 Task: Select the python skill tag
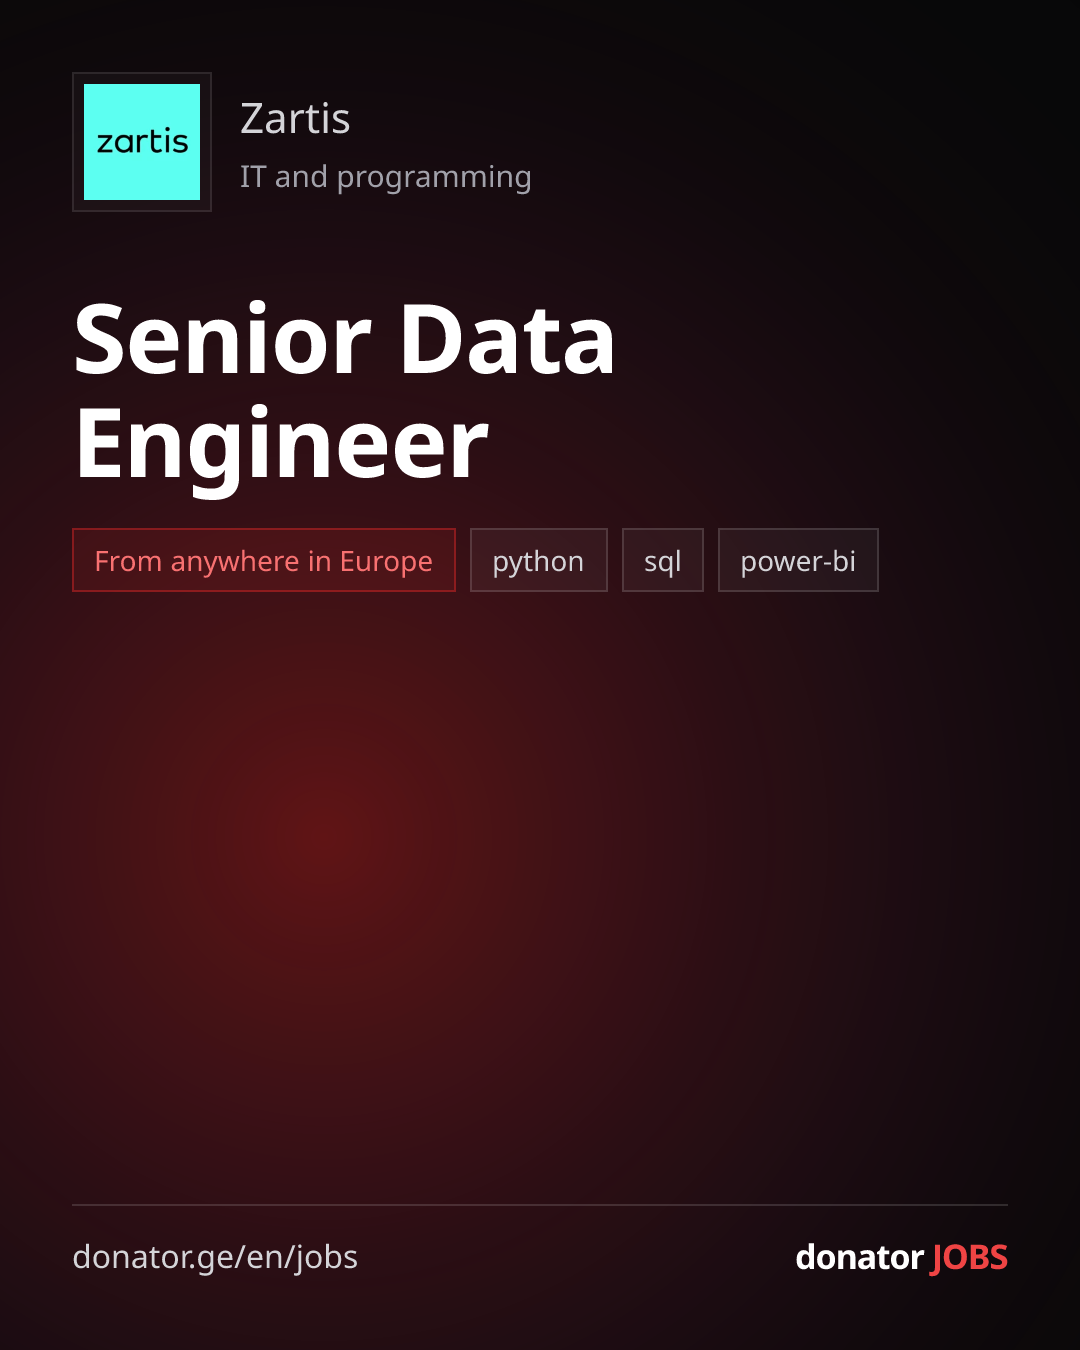point(539,560)
